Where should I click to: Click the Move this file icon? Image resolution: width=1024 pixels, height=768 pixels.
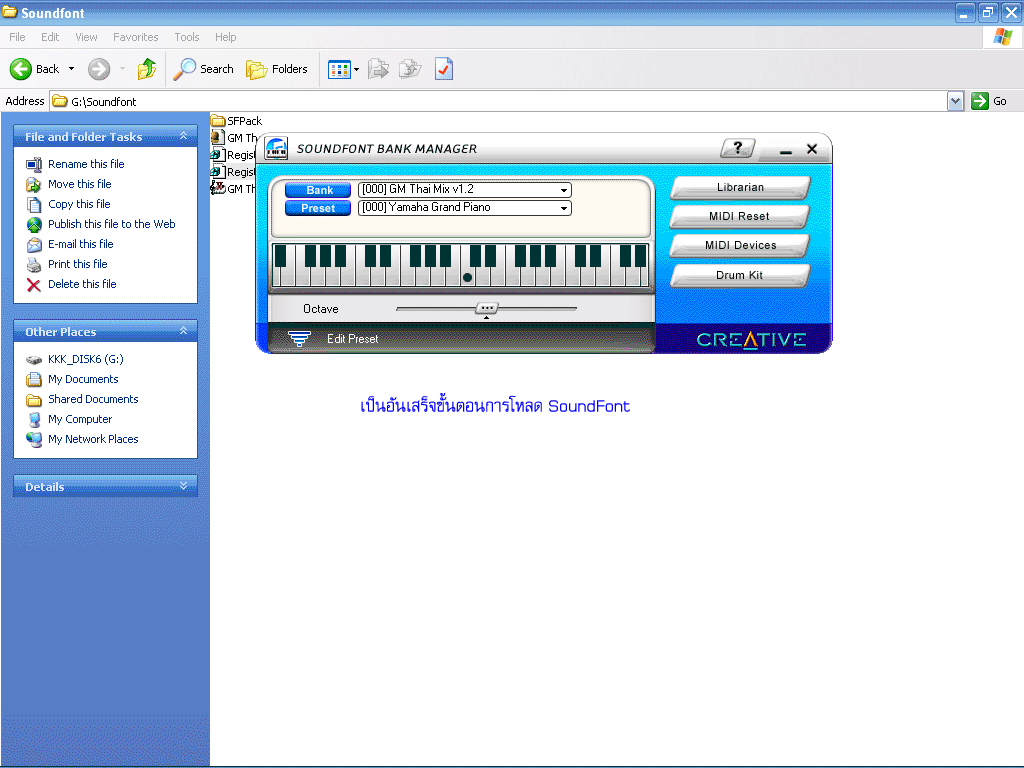(x=34, y=185)
